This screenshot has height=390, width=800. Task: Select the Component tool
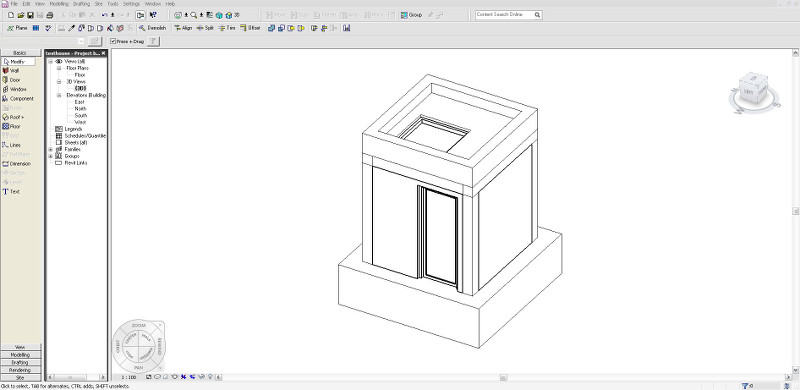point(18,99)
